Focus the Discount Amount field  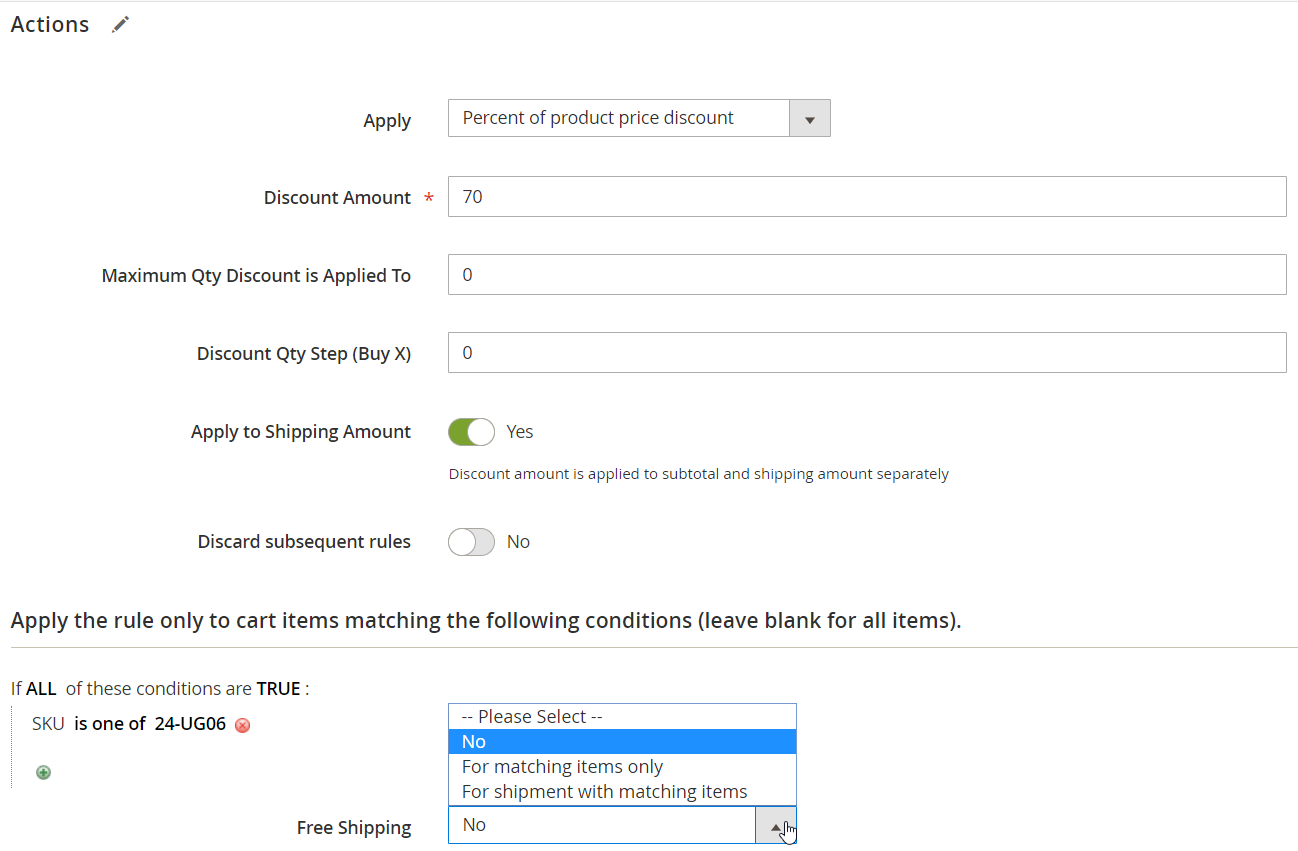pyautogui.click(x=866, y=197)
